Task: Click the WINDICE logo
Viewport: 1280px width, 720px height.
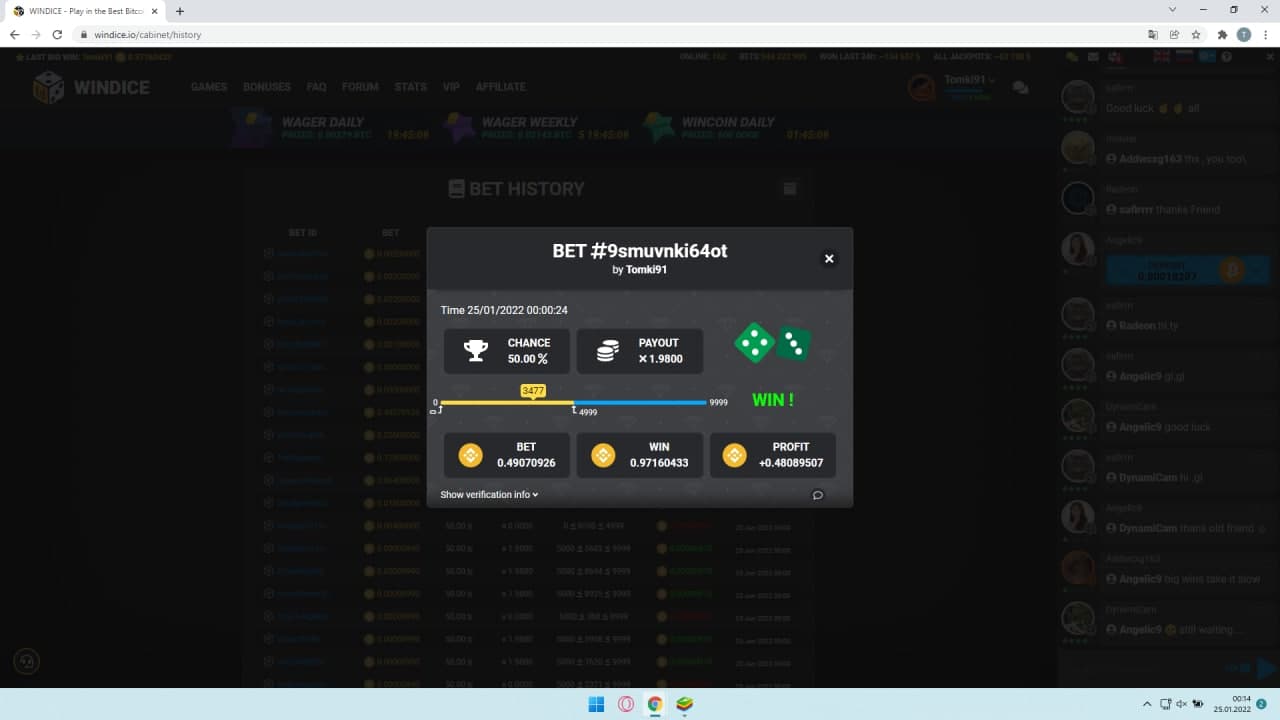Action: click(x=91, y=88)
